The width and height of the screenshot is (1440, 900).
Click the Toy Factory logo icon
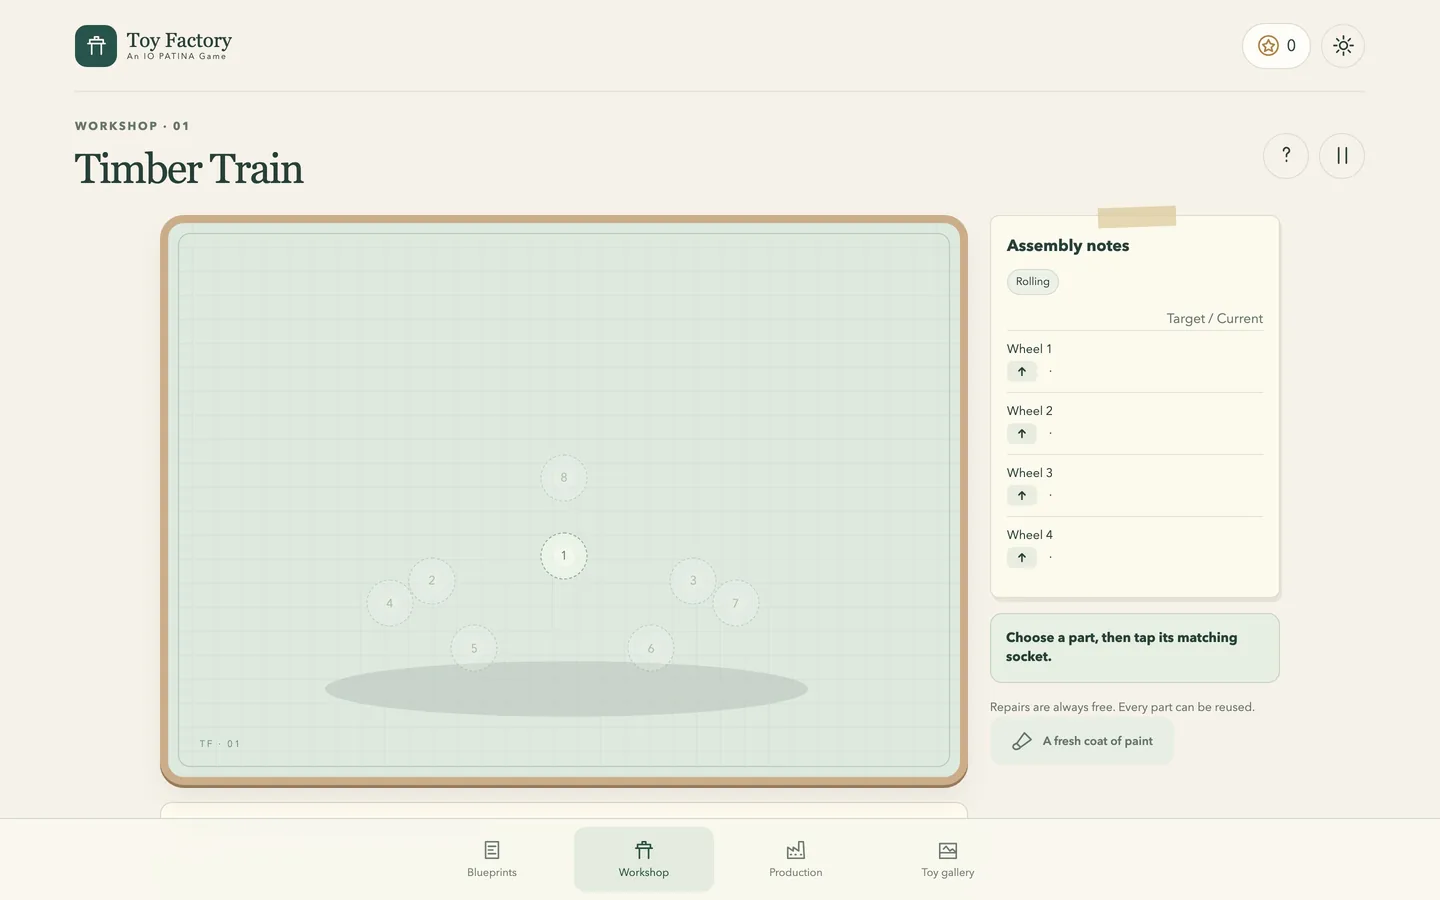point(96,46)
